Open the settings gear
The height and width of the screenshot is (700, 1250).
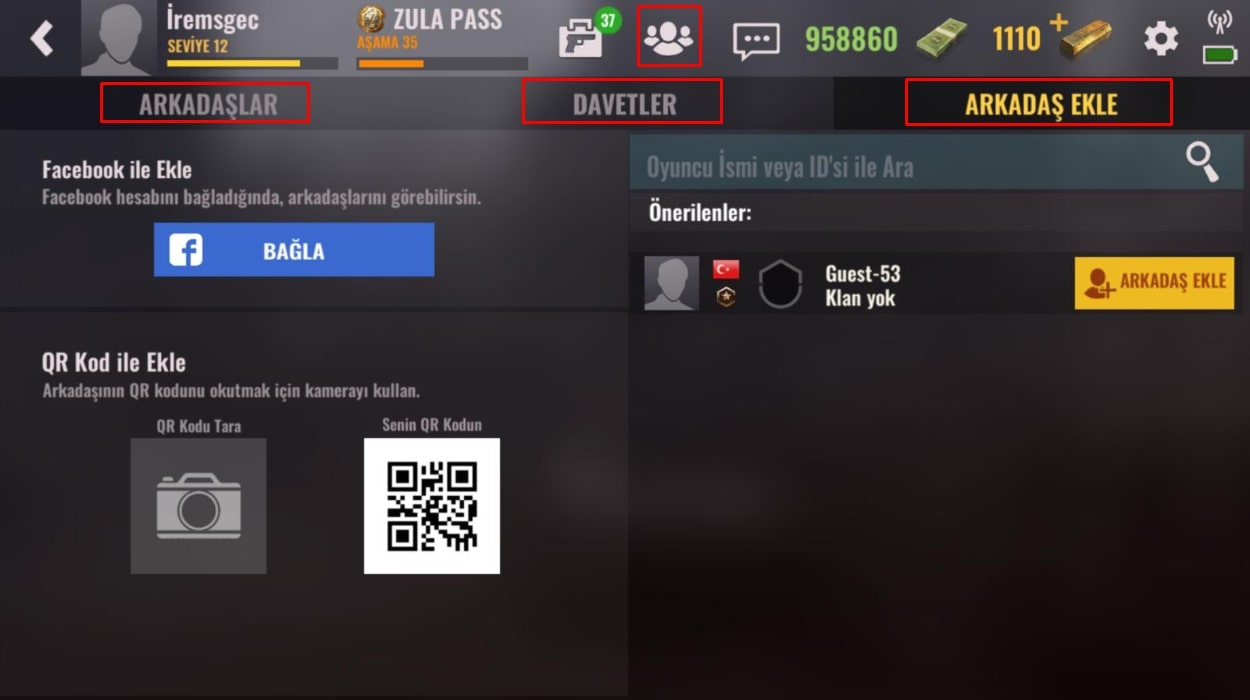1161,39
